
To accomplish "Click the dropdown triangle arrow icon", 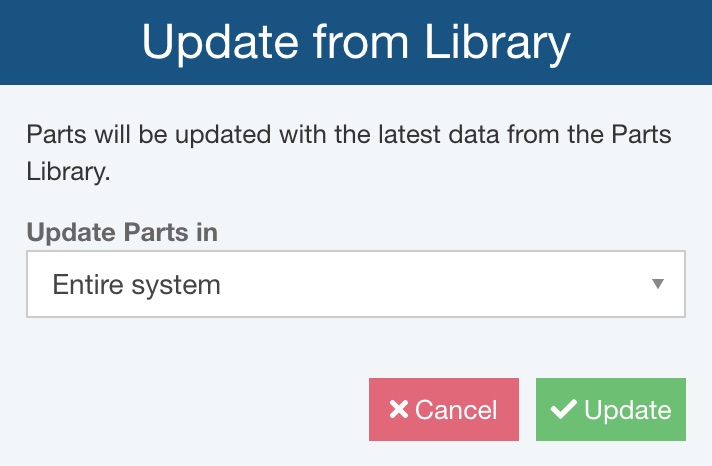I will [657, 284].
